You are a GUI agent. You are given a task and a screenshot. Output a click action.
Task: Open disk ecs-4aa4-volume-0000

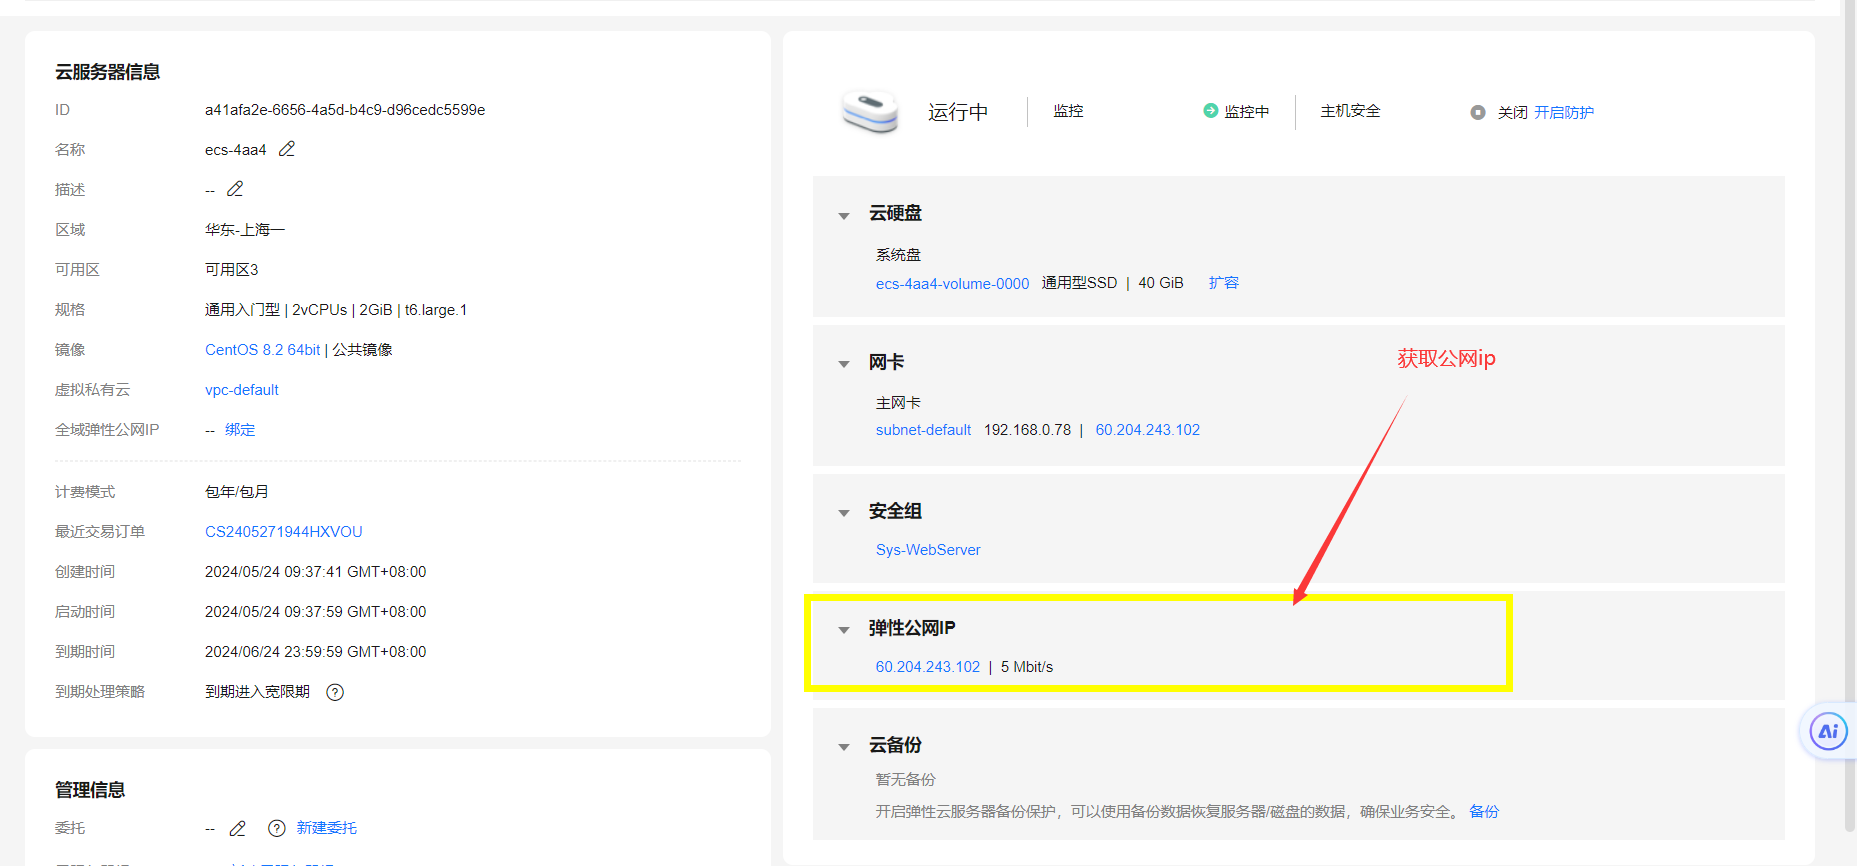tap(952, 284)
